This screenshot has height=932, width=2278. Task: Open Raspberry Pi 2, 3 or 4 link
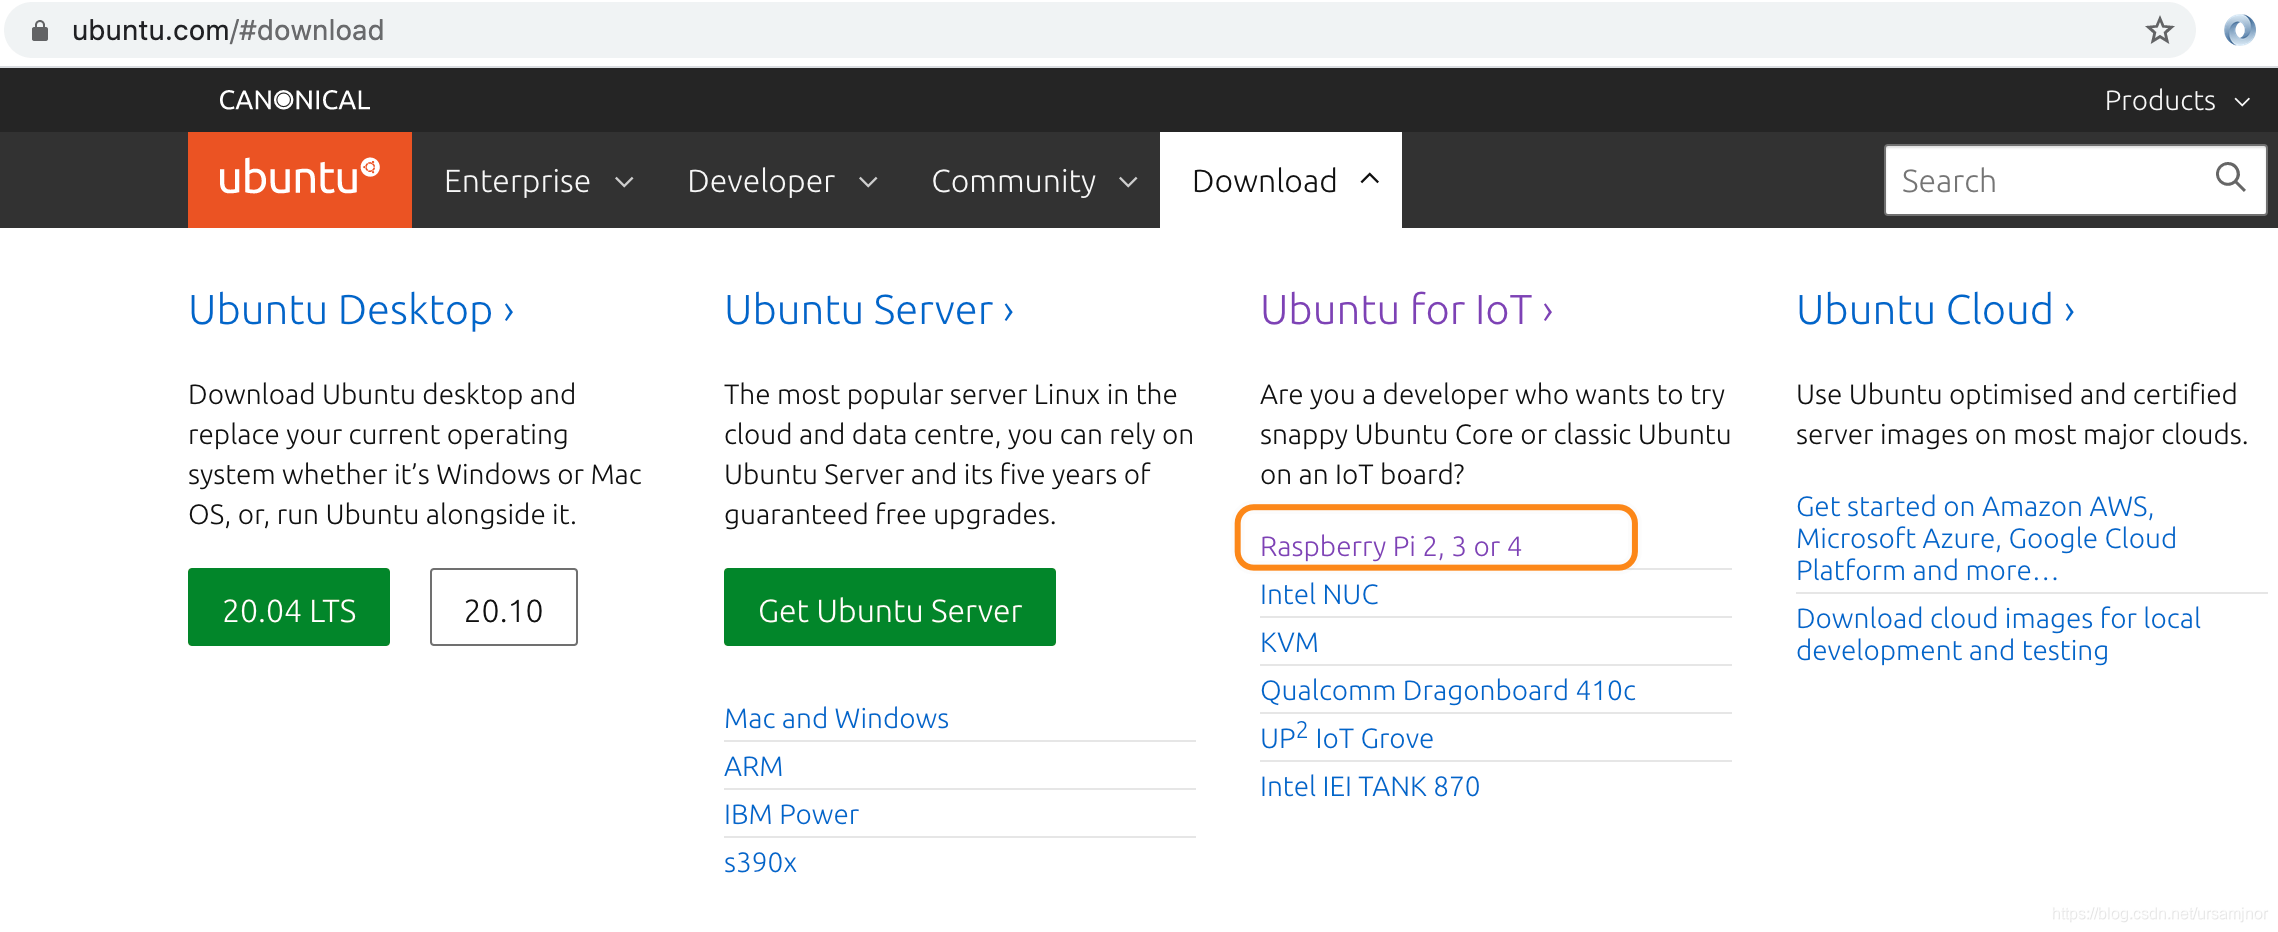point(1391,546)
